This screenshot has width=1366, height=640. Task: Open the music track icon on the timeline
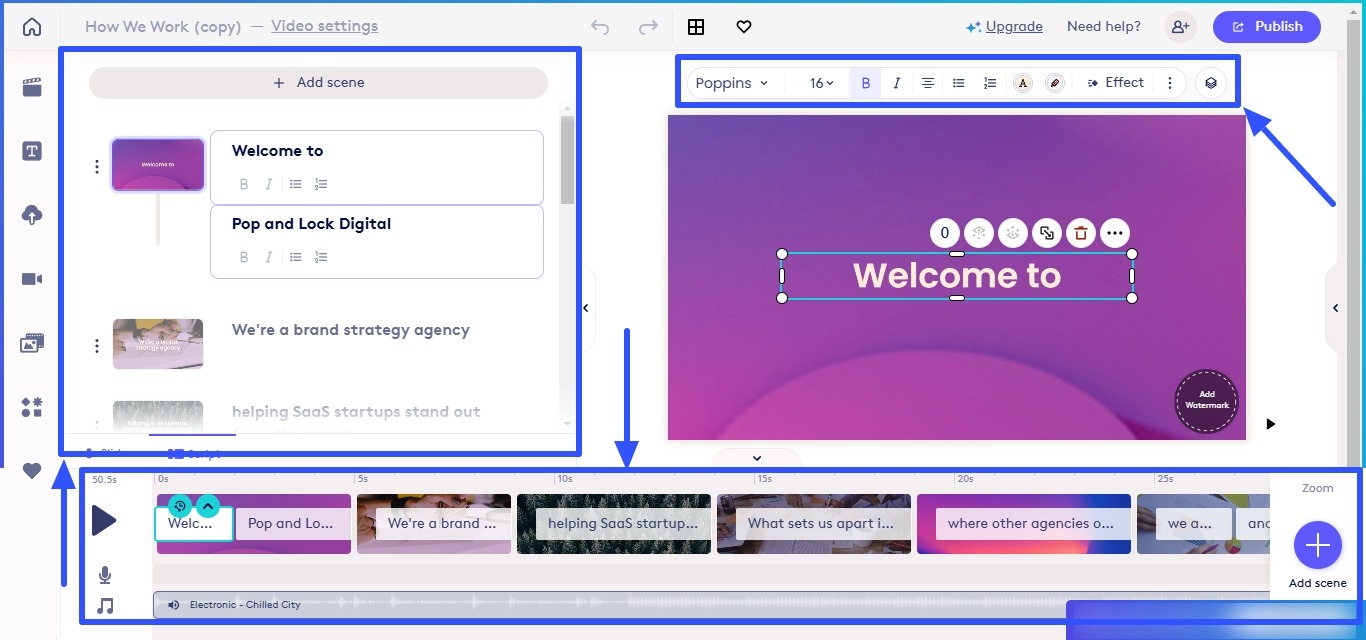point(106,605)
